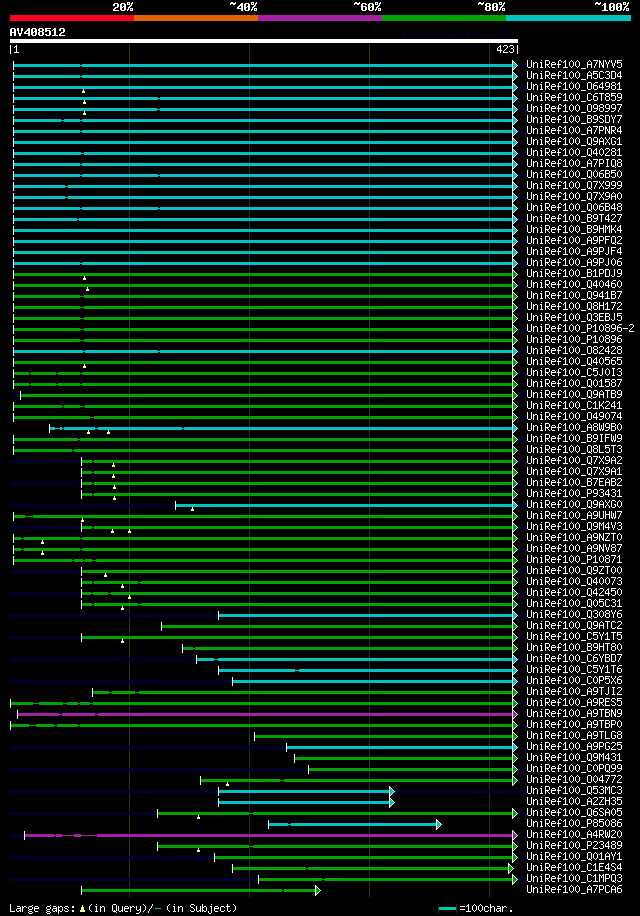
Task: Select the UniRef100_Q8L5T3 label
Action: point(574,449)
